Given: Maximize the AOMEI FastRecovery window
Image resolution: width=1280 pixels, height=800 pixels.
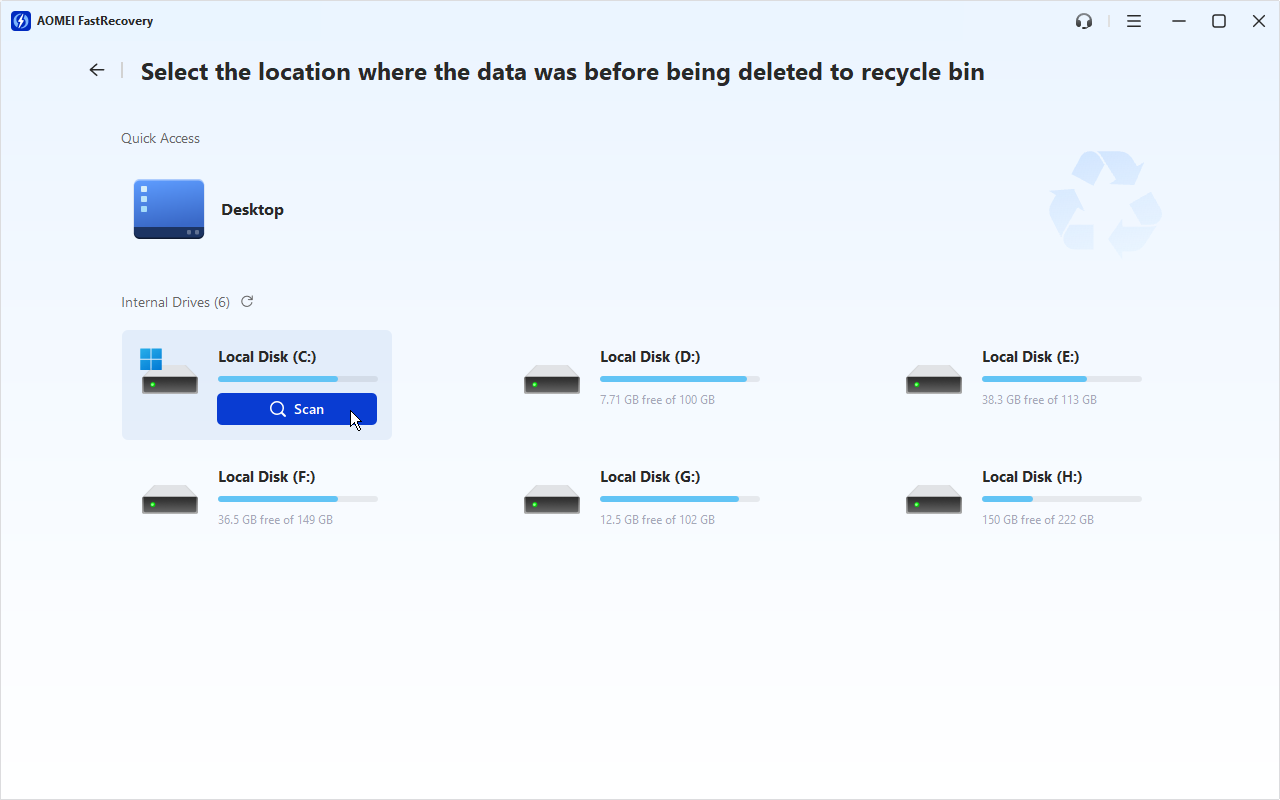Looking at the screenshot, I should click(1219, 21).
